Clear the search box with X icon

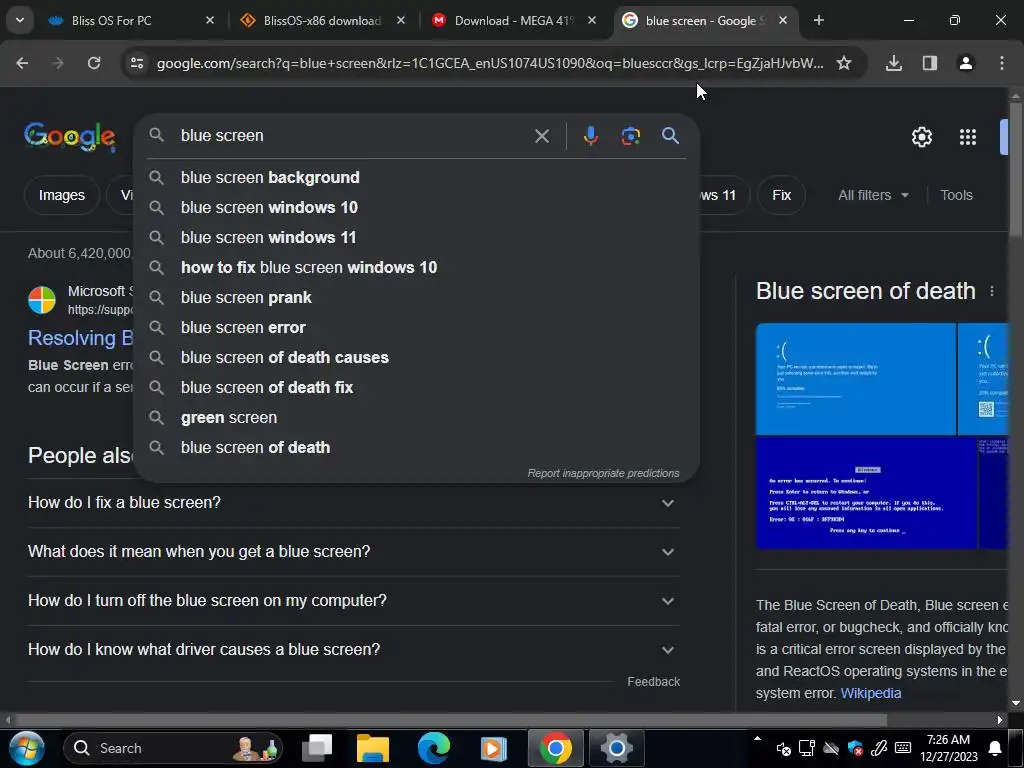(x=541, y=136)
